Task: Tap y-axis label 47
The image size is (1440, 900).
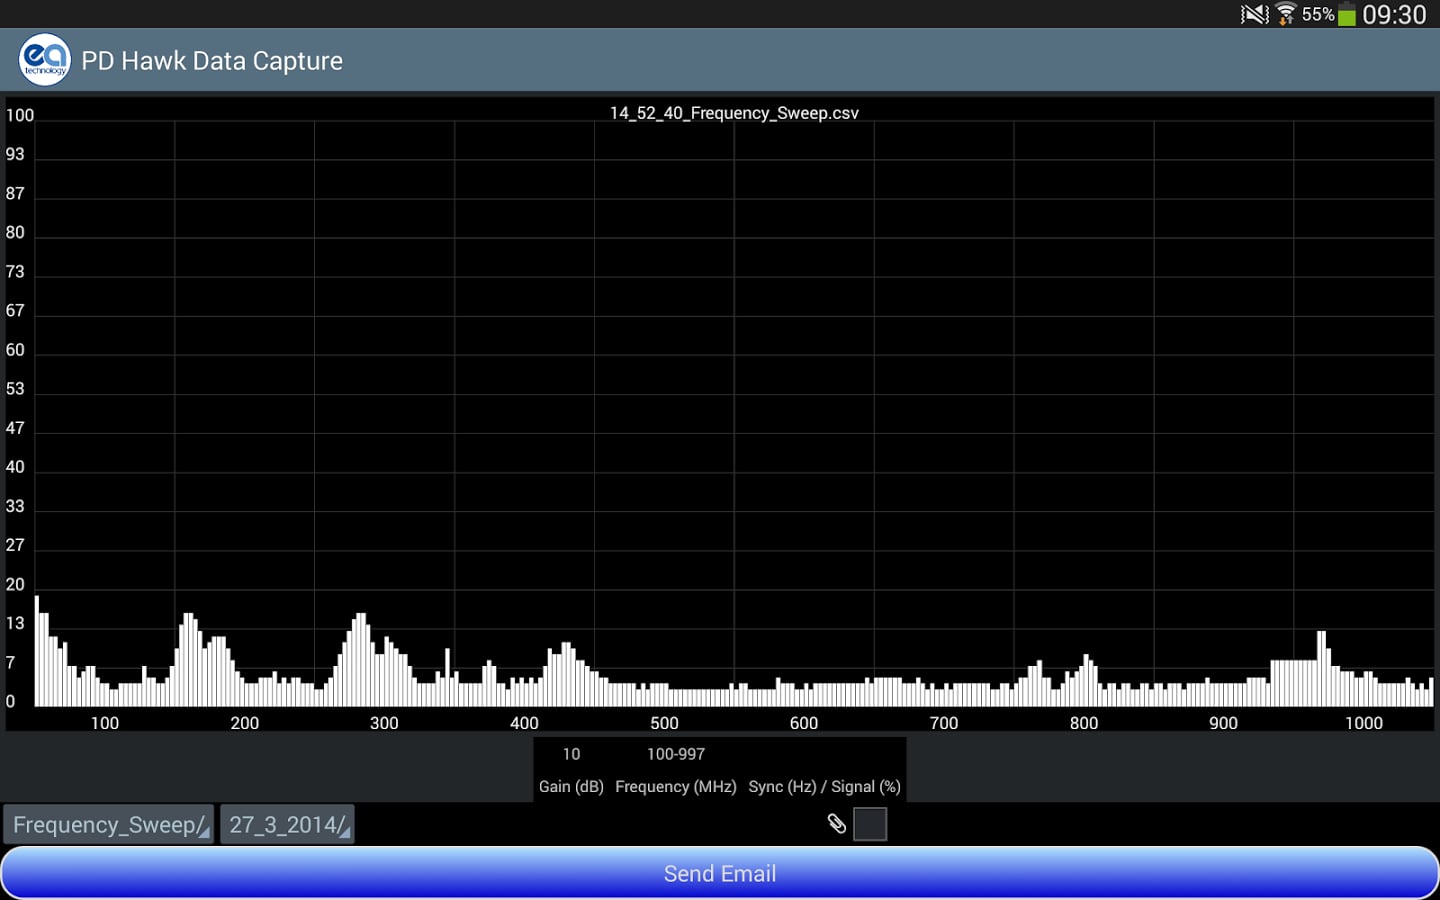Action: 15,428
